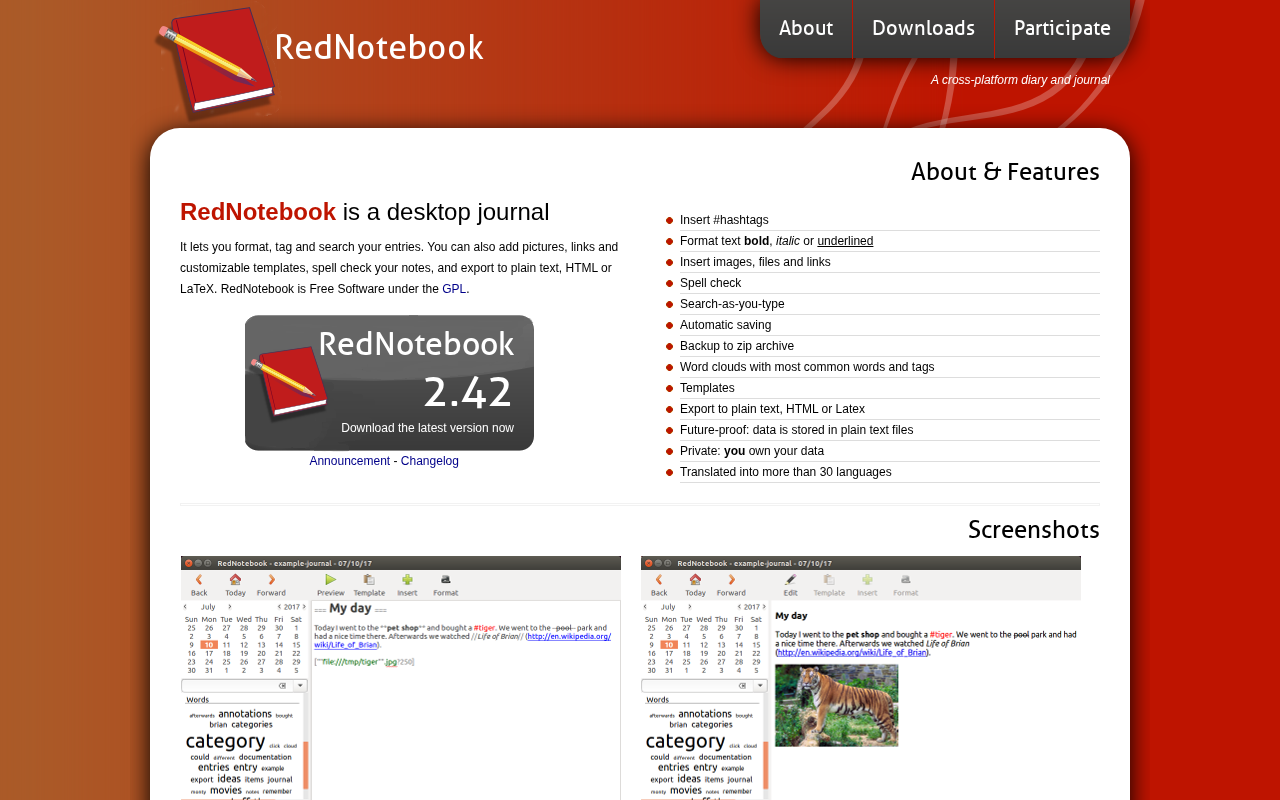Open the Changelog link

(430, 461)
